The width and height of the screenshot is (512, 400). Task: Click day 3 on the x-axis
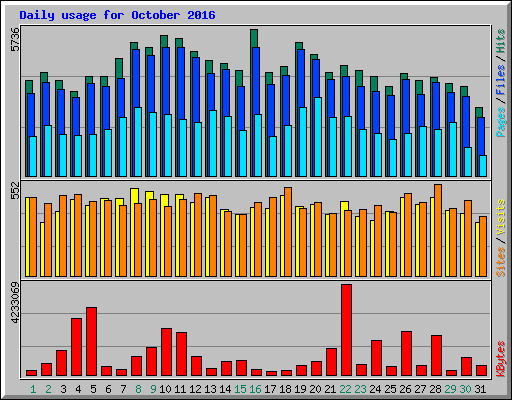[63, 389]
